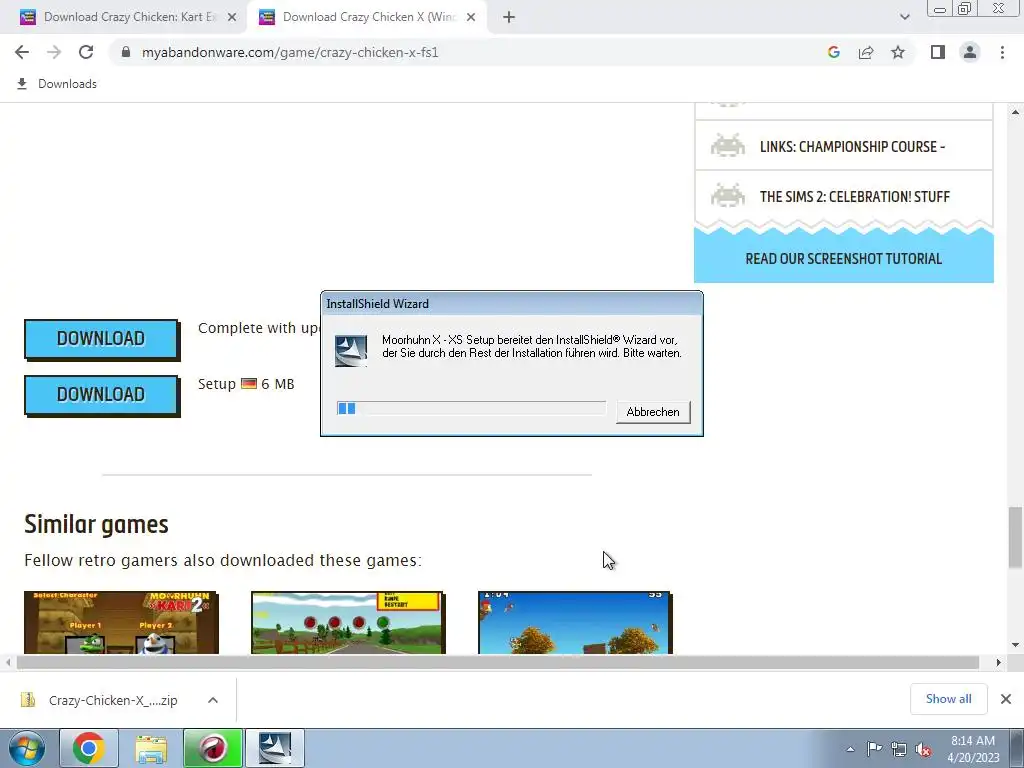Open the Google icon in address bar
The image size is (1024, 768).
(x=833, y=52)
